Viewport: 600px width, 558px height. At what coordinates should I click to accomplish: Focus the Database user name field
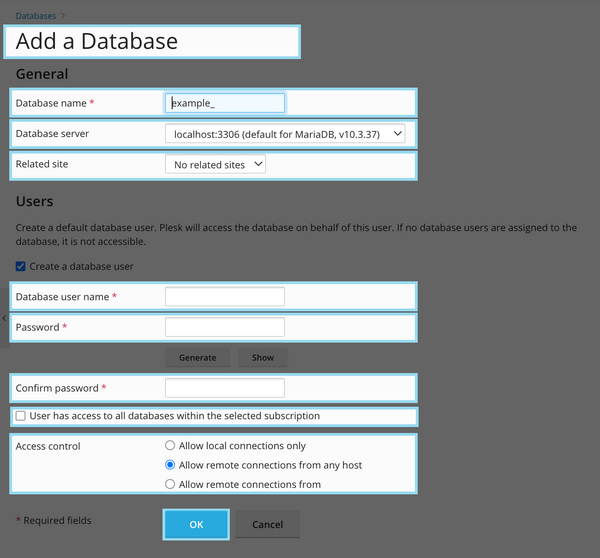coord(225,296)
